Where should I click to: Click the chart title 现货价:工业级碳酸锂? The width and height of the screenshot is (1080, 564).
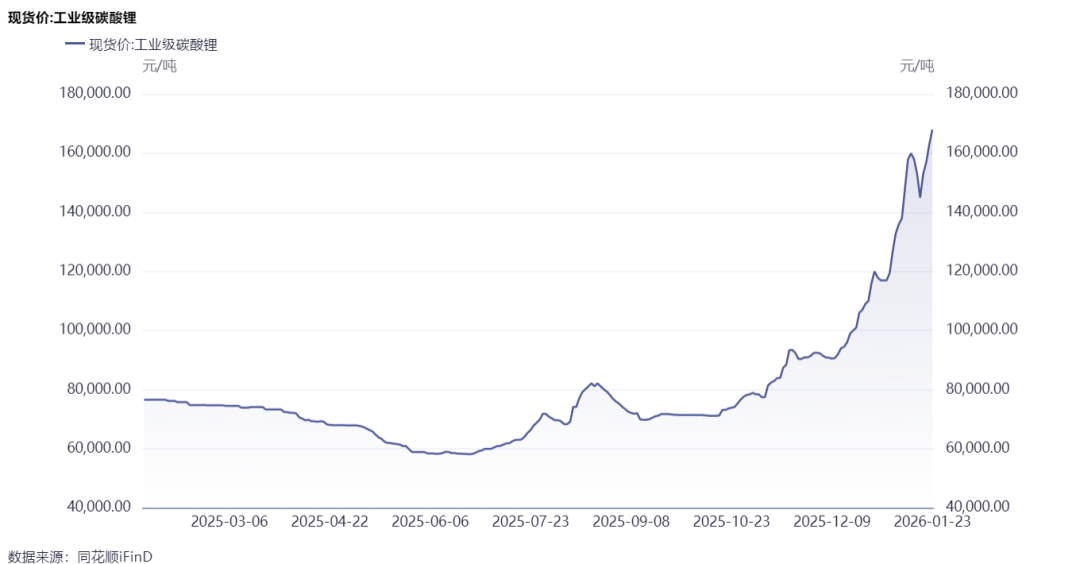pyautogui.click(x=72, y=18)
